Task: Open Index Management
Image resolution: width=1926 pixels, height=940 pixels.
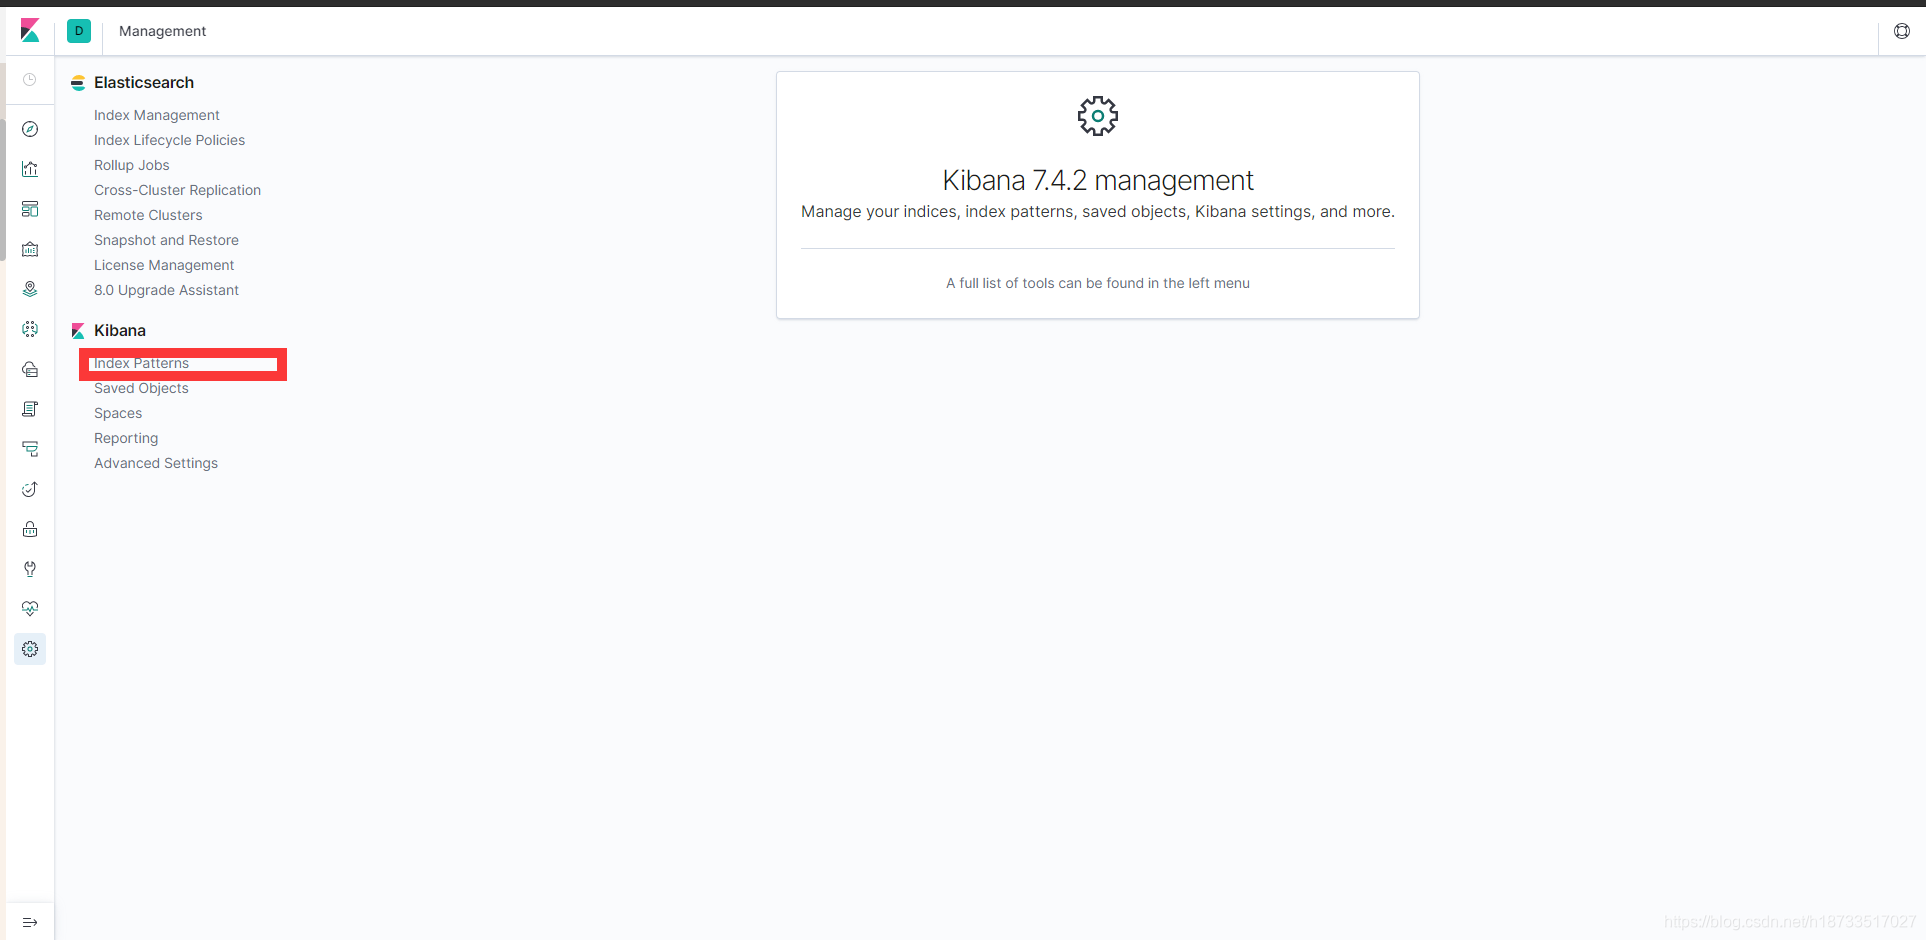Action: point(157,115)
